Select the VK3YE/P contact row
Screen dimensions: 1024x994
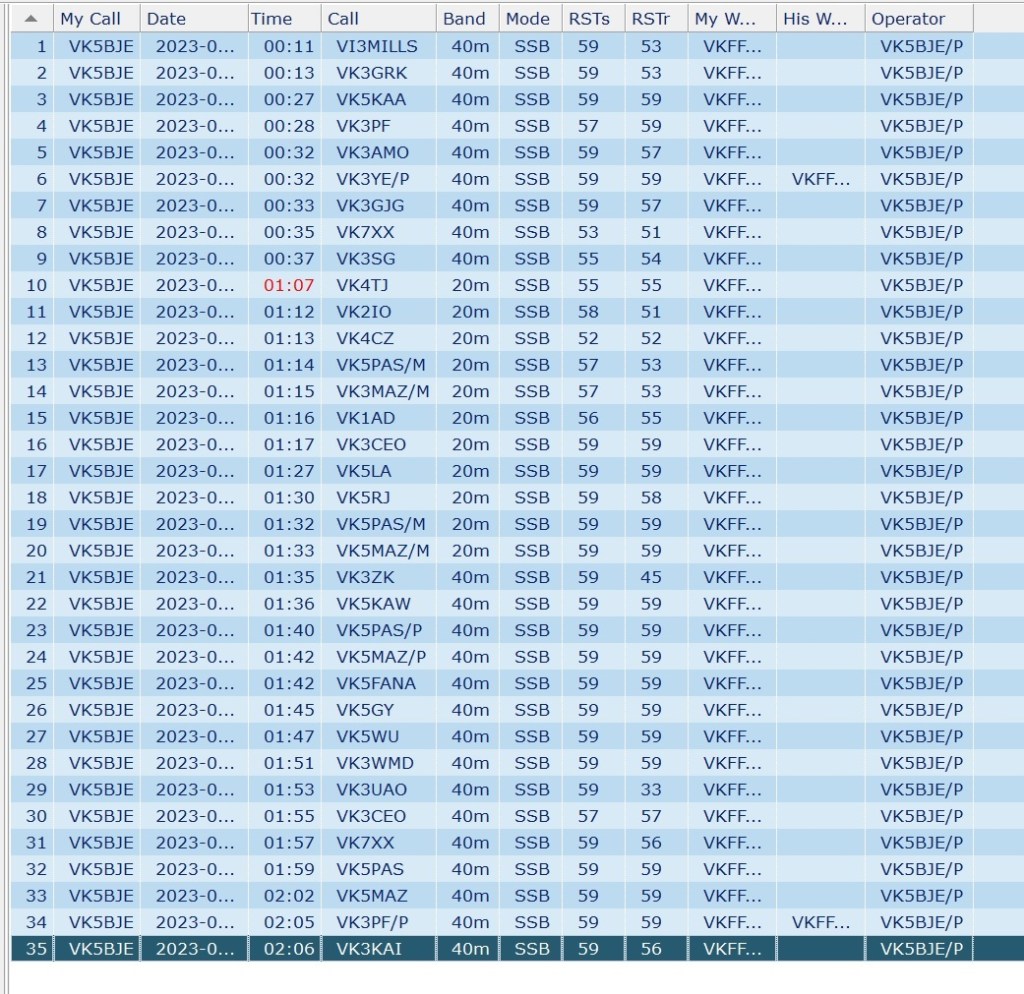click(371, 179)
